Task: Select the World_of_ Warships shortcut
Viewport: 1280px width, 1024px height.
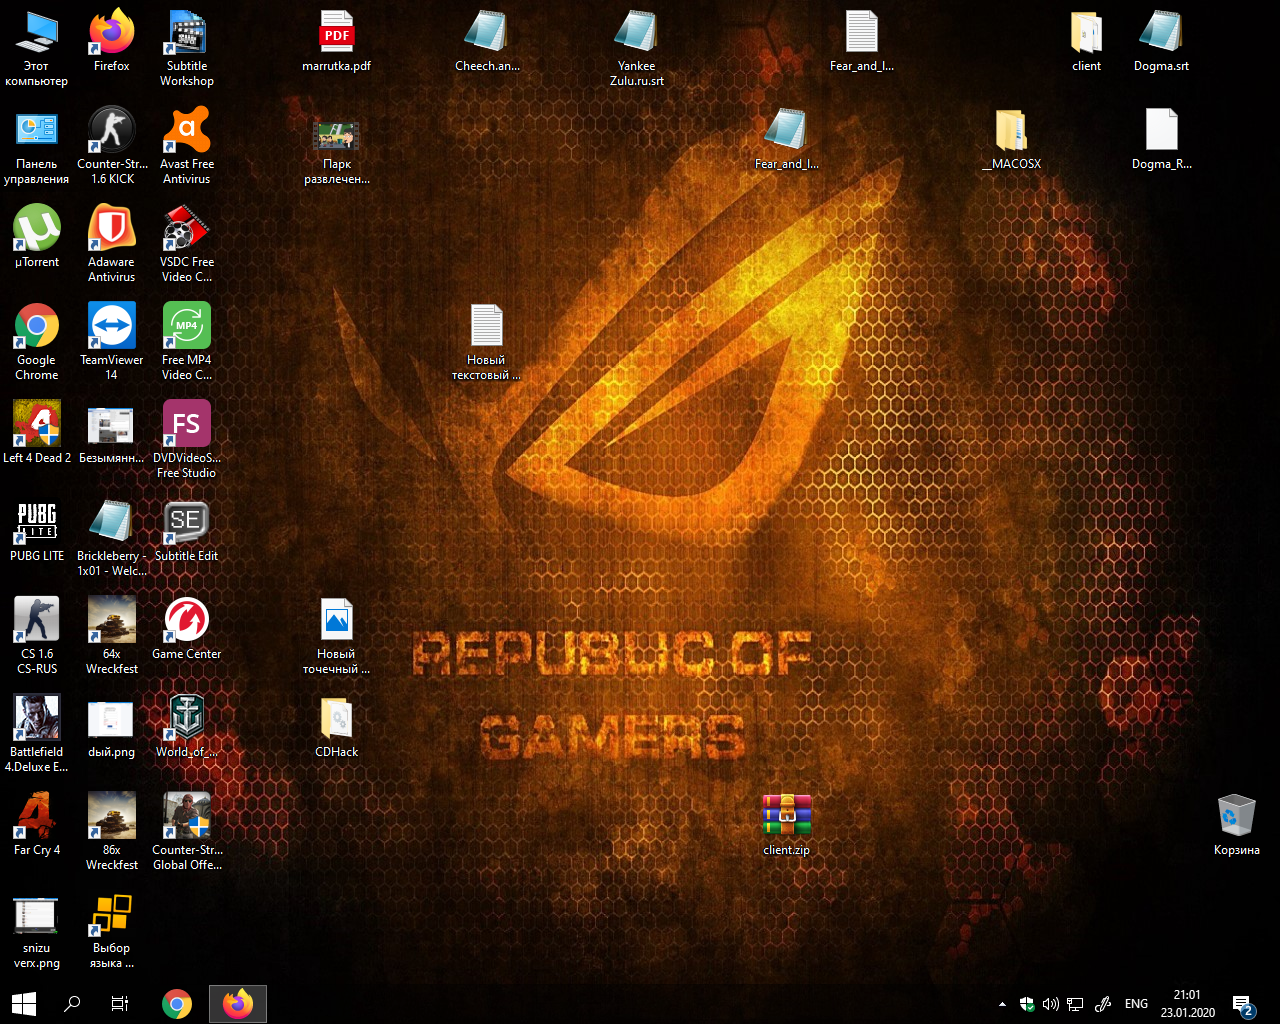Action: [187, 728]
